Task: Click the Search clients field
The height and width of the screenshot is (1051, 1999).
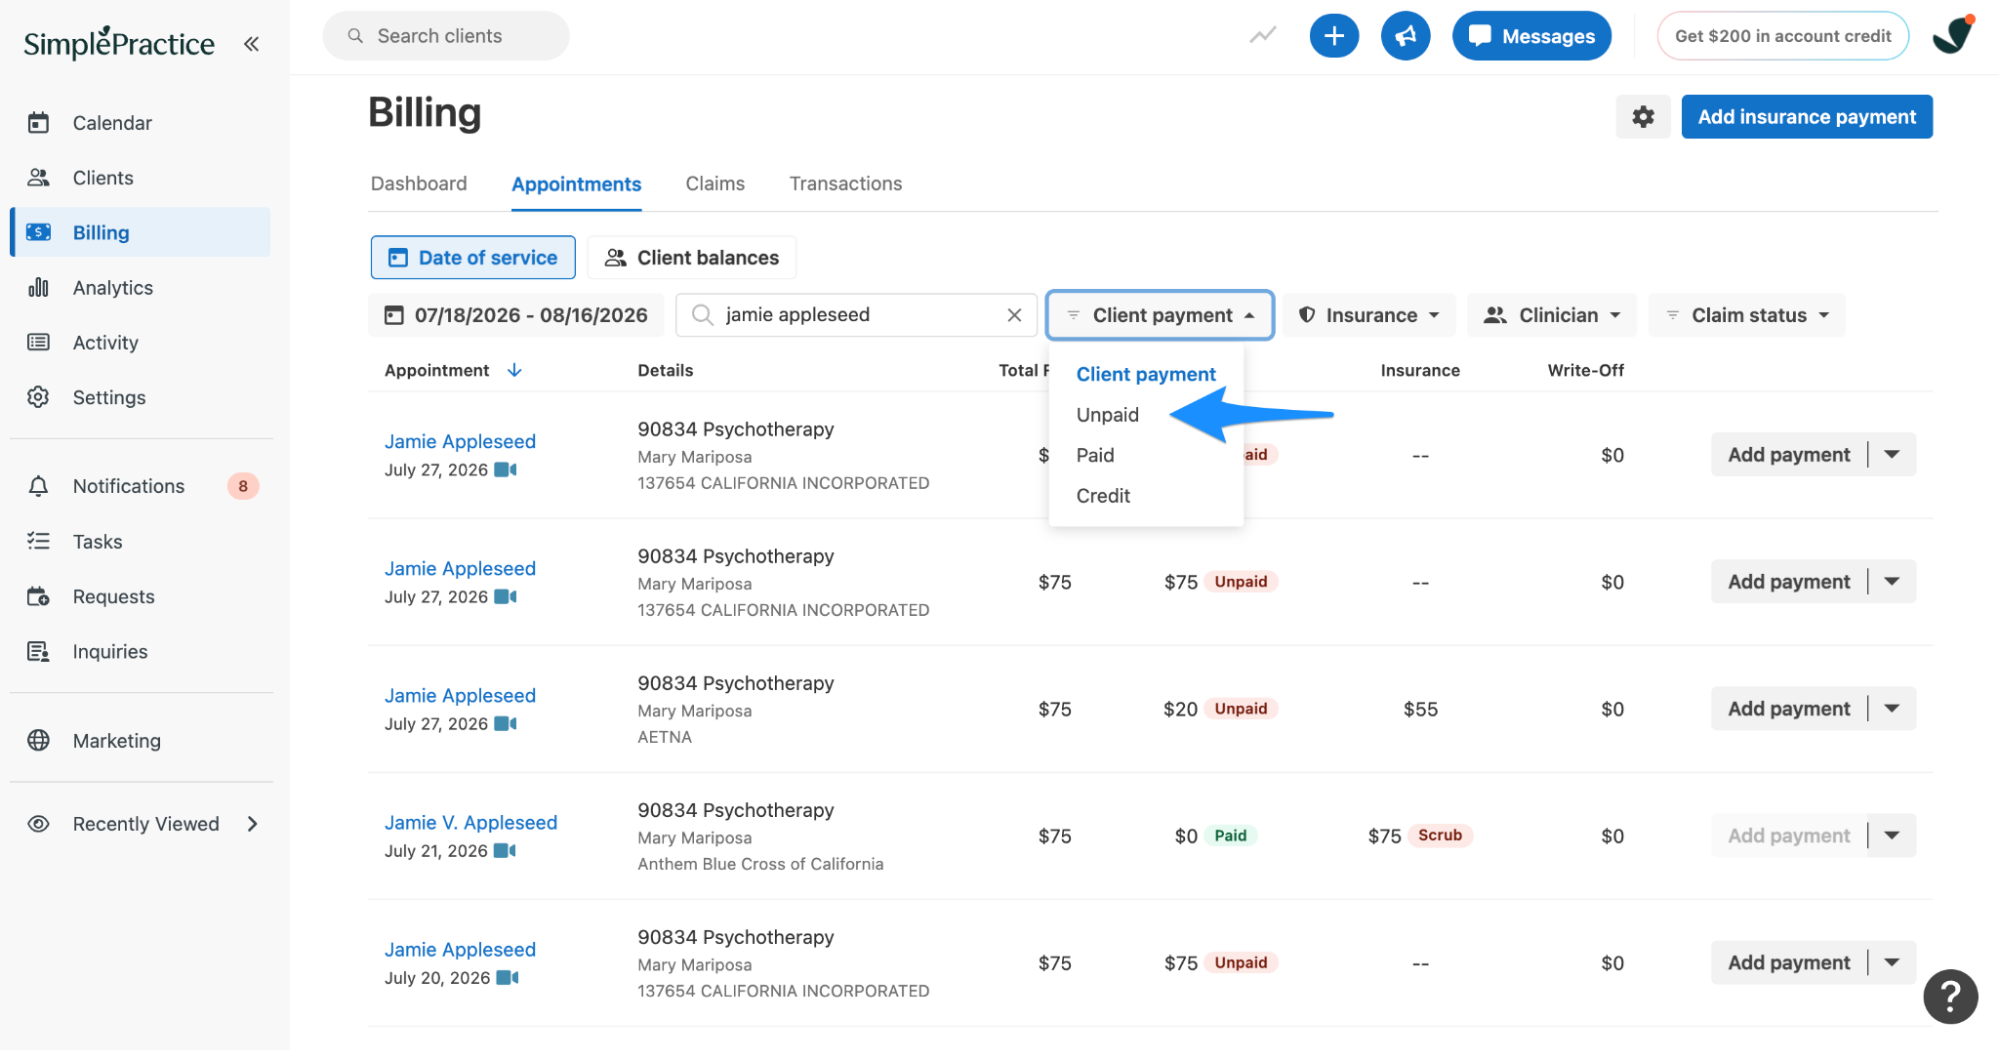Action: (446, 36)
